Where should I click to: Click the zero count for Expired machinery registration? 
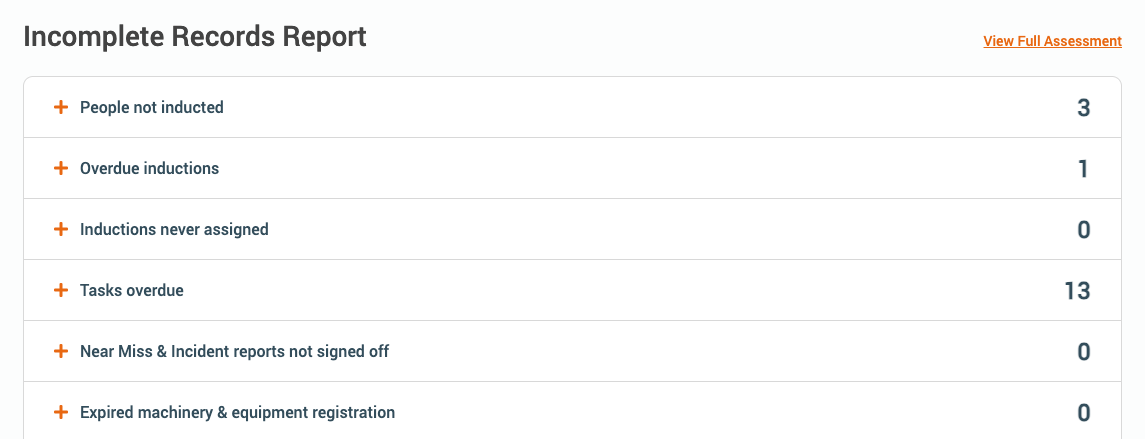(1083, 413)
